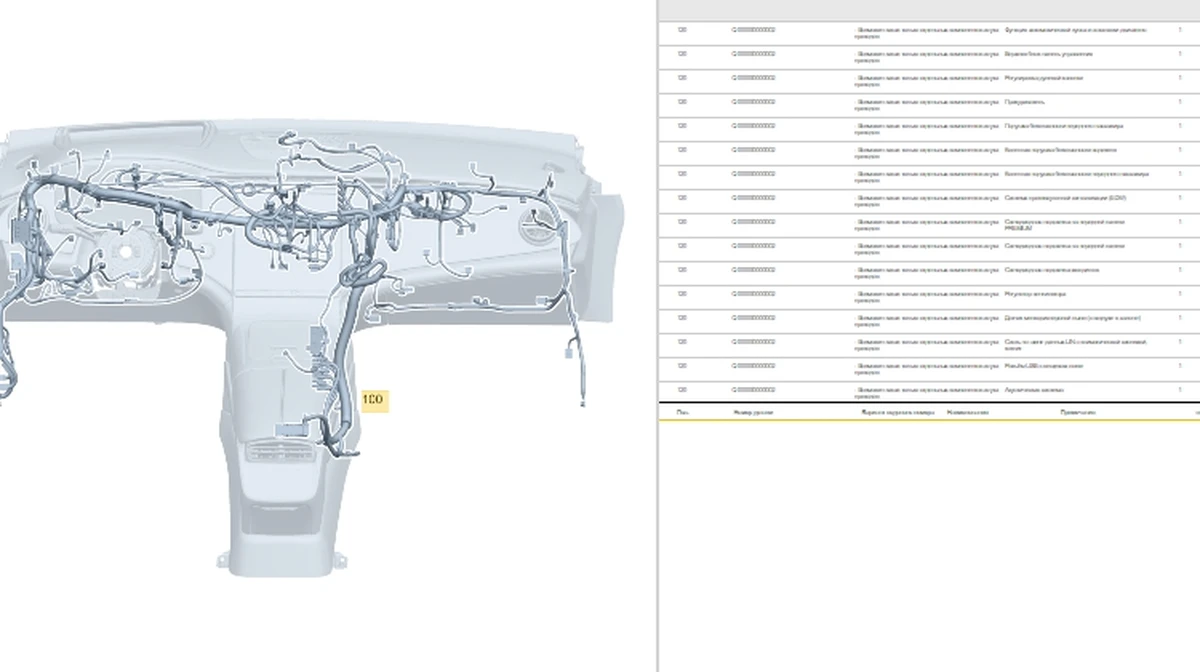Click the "Наименование" column header

[967, 412]
